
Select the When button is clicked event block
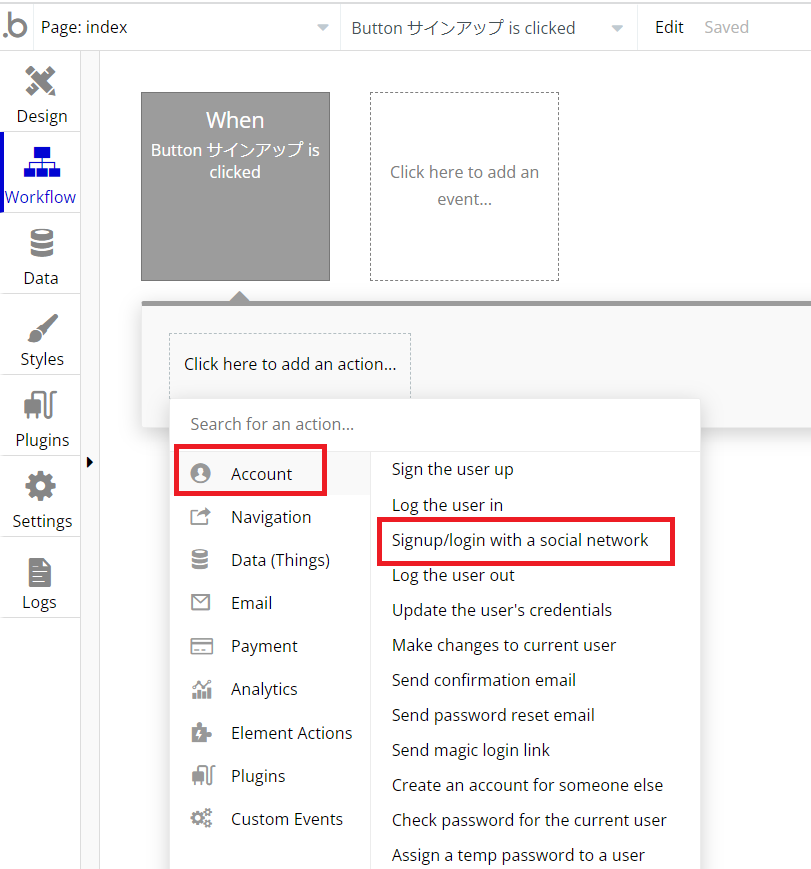(236, 186)
